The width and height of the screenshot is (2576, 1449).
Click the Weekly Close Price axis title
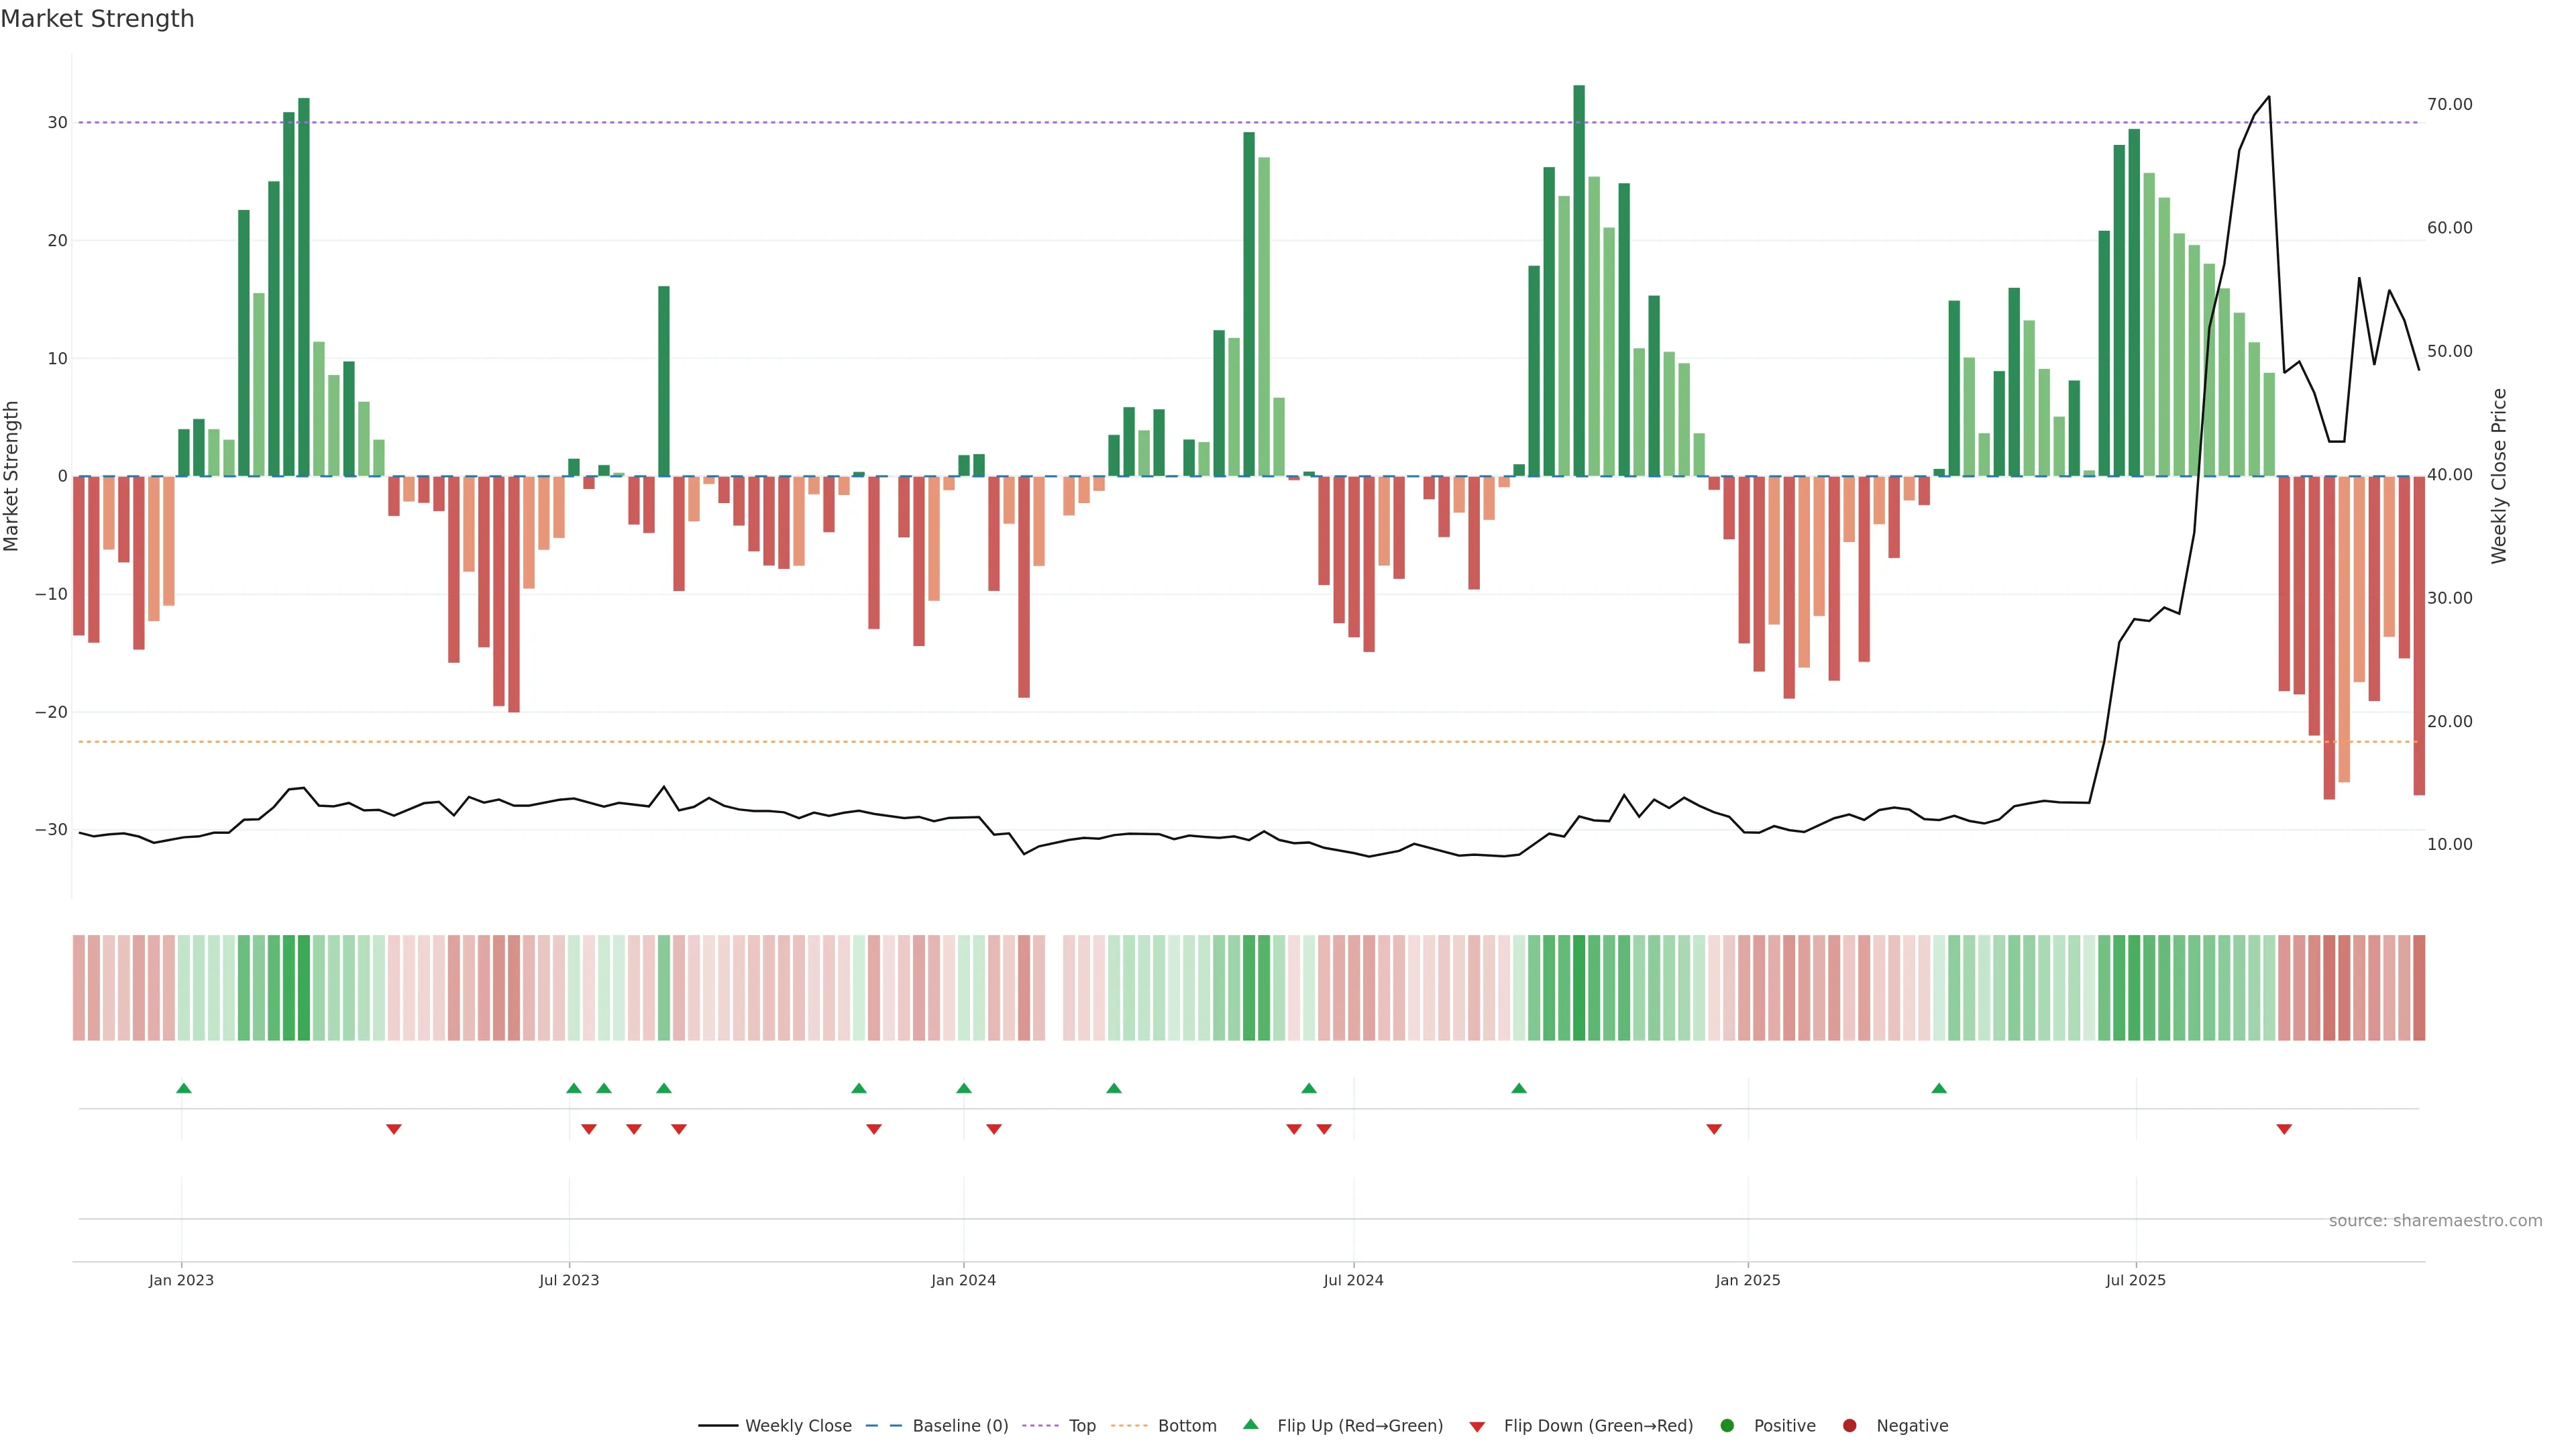point(2498,476)
